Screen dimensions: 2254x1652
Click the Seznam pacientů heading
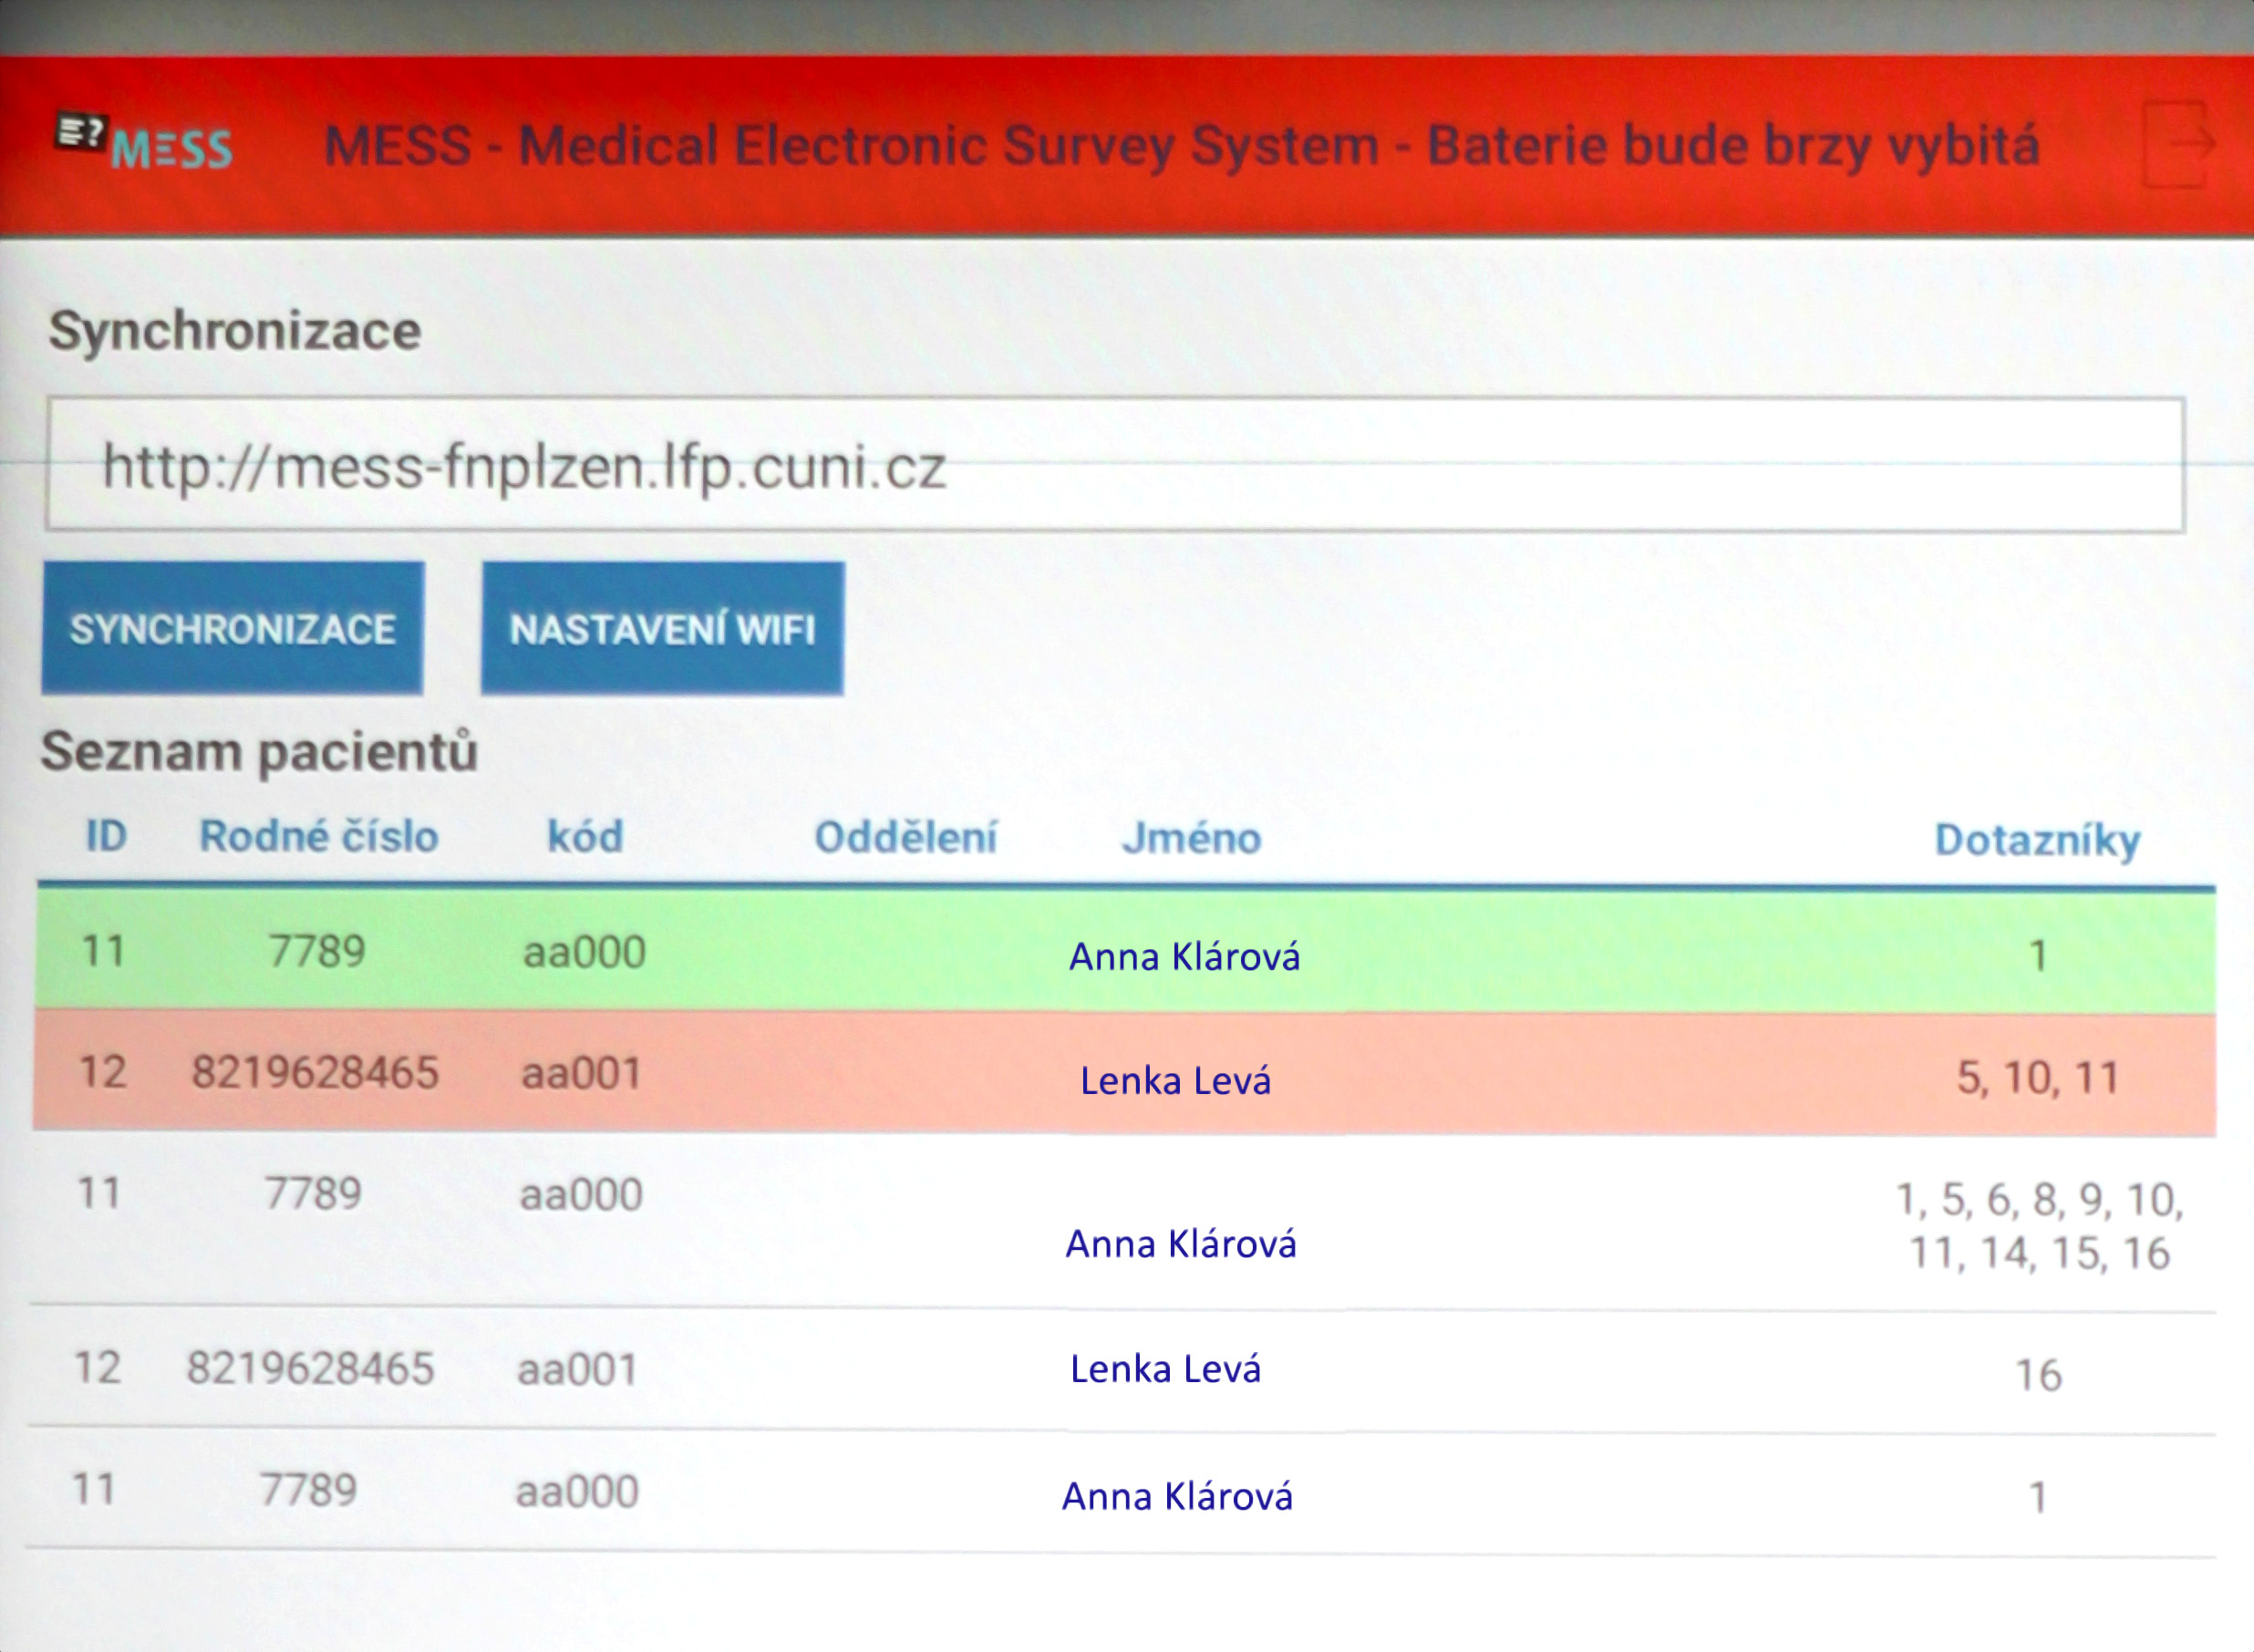click(259, 751)
